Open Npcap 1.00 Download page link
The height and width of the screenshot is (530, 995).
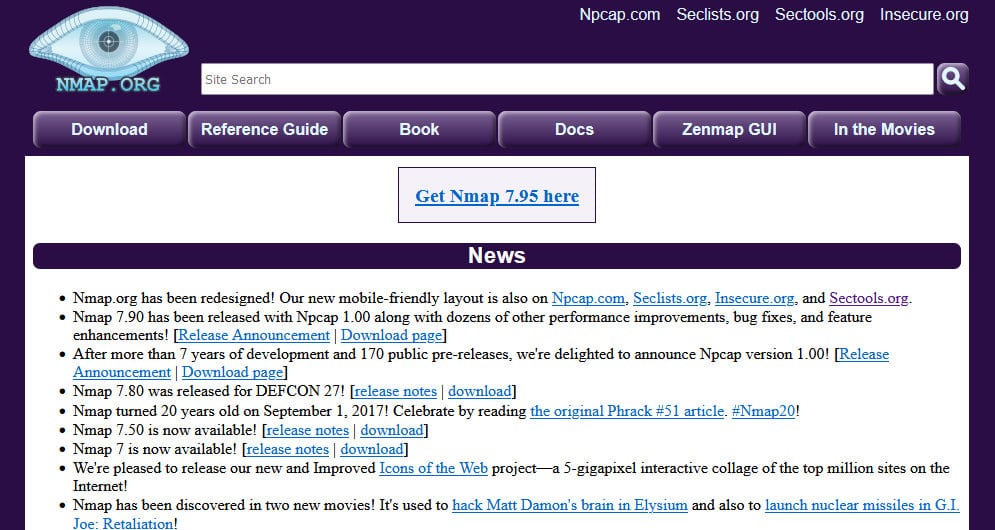pos(232,373)
